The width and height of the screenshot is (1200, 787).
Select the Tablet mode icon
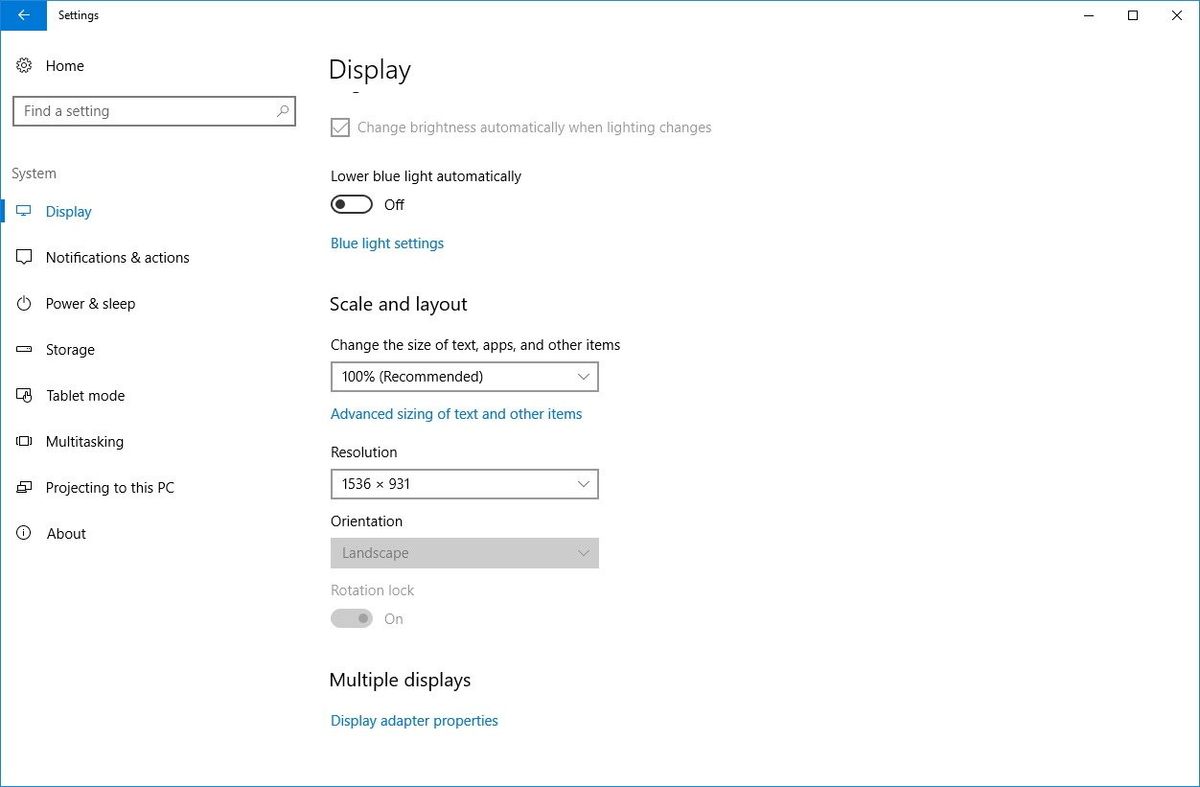pyautogui.click(x=24, y=395)
